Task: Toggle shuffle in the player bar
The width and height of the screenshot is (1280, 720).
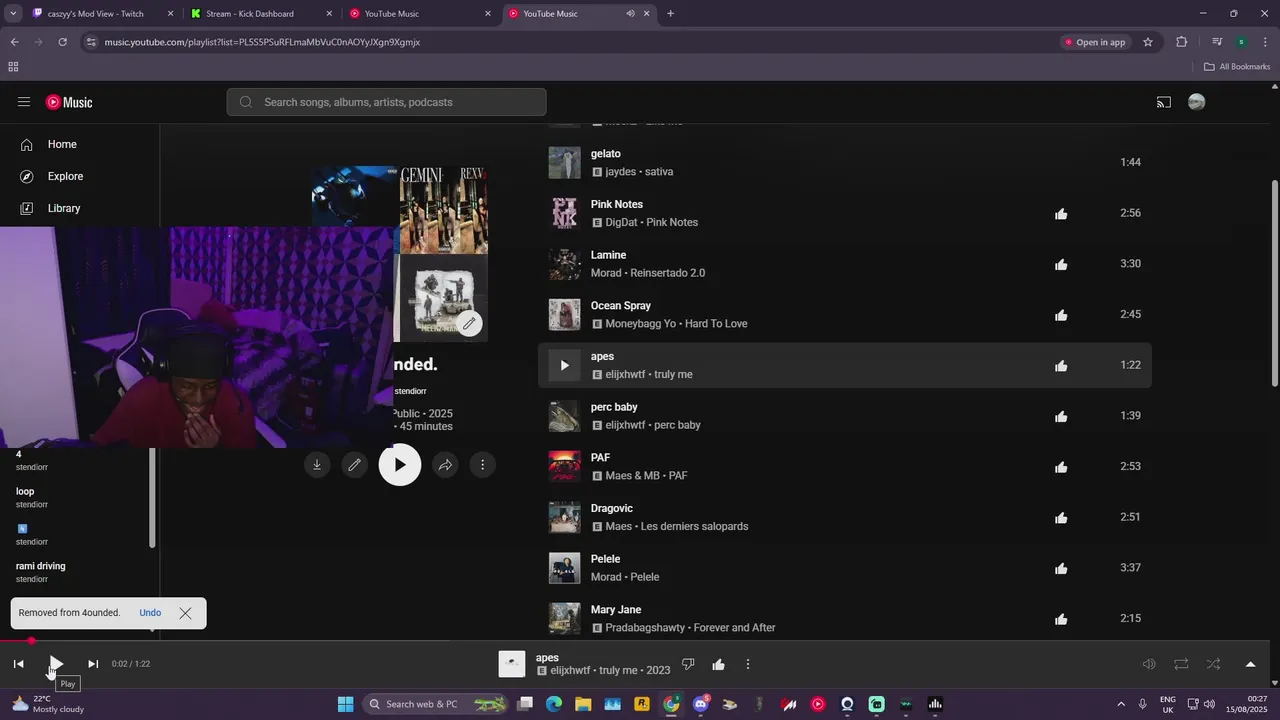Action: 1213,664
